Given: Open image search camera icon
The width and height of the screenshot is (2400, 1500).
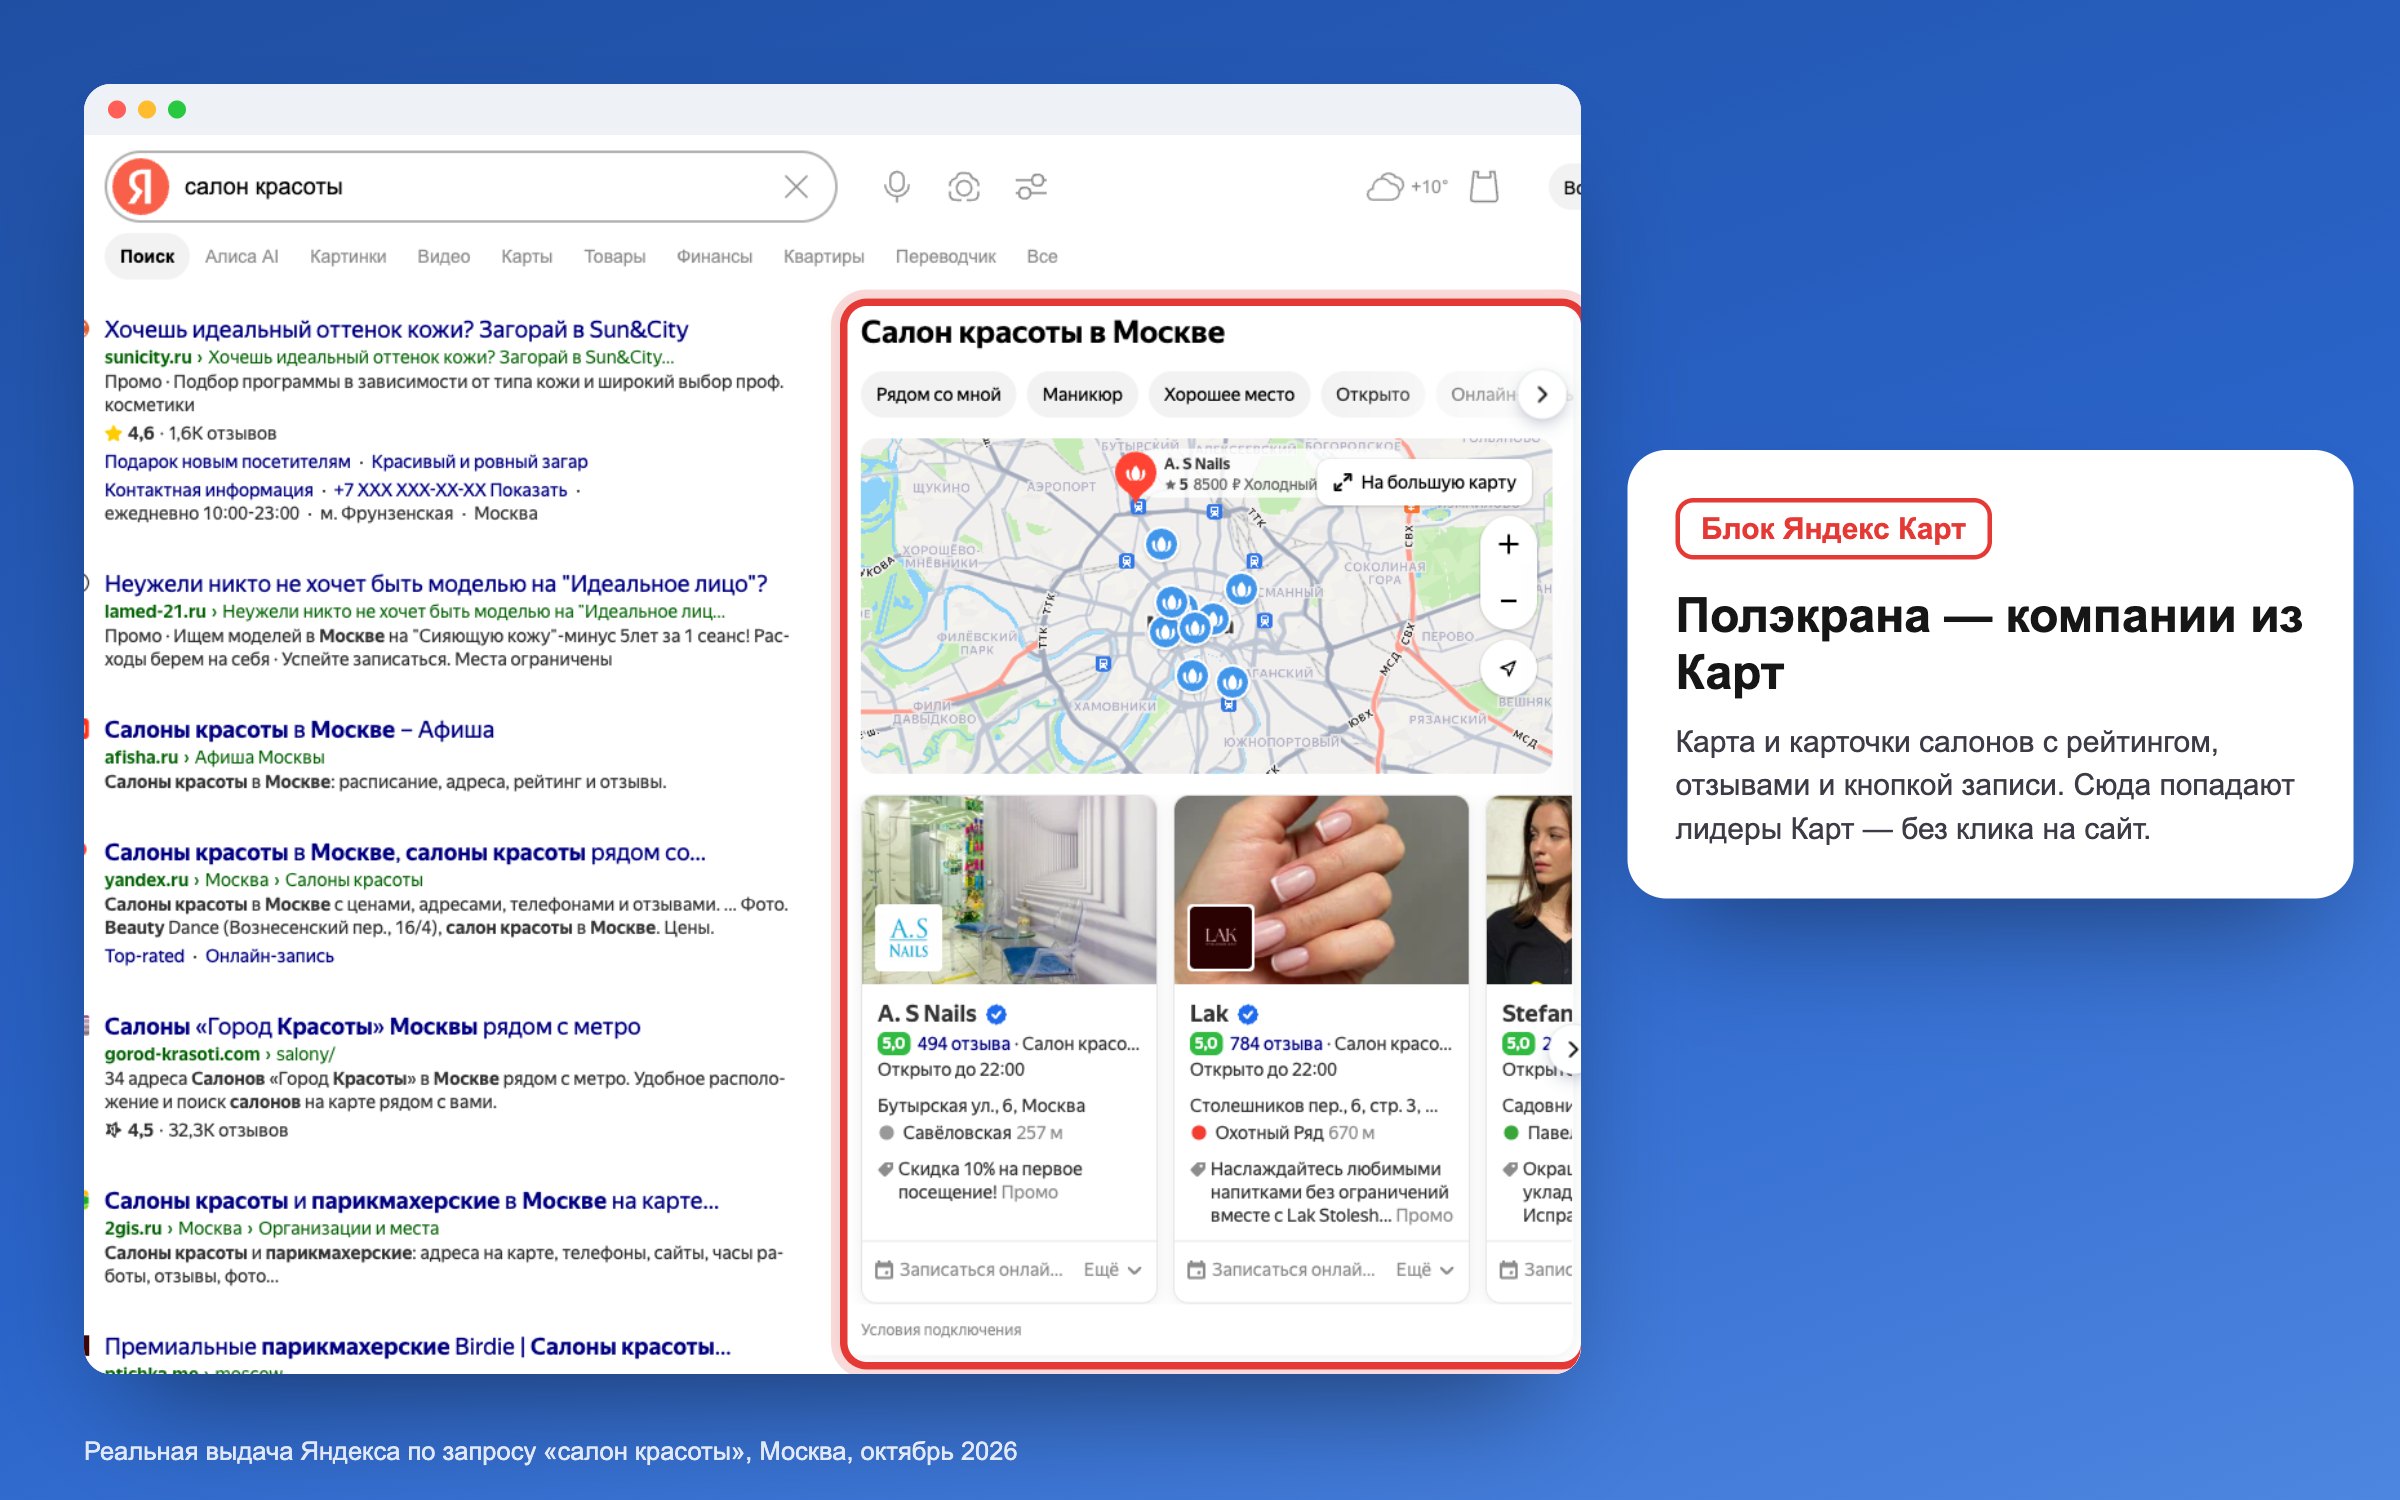Looking at the screenshot, I should (x=964, y=187).
